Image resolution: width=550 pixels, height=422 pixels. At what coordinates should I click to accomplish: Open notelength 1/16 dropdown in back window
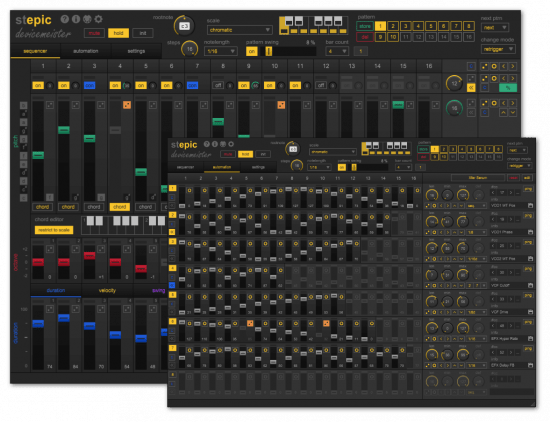tap(221, 51)
